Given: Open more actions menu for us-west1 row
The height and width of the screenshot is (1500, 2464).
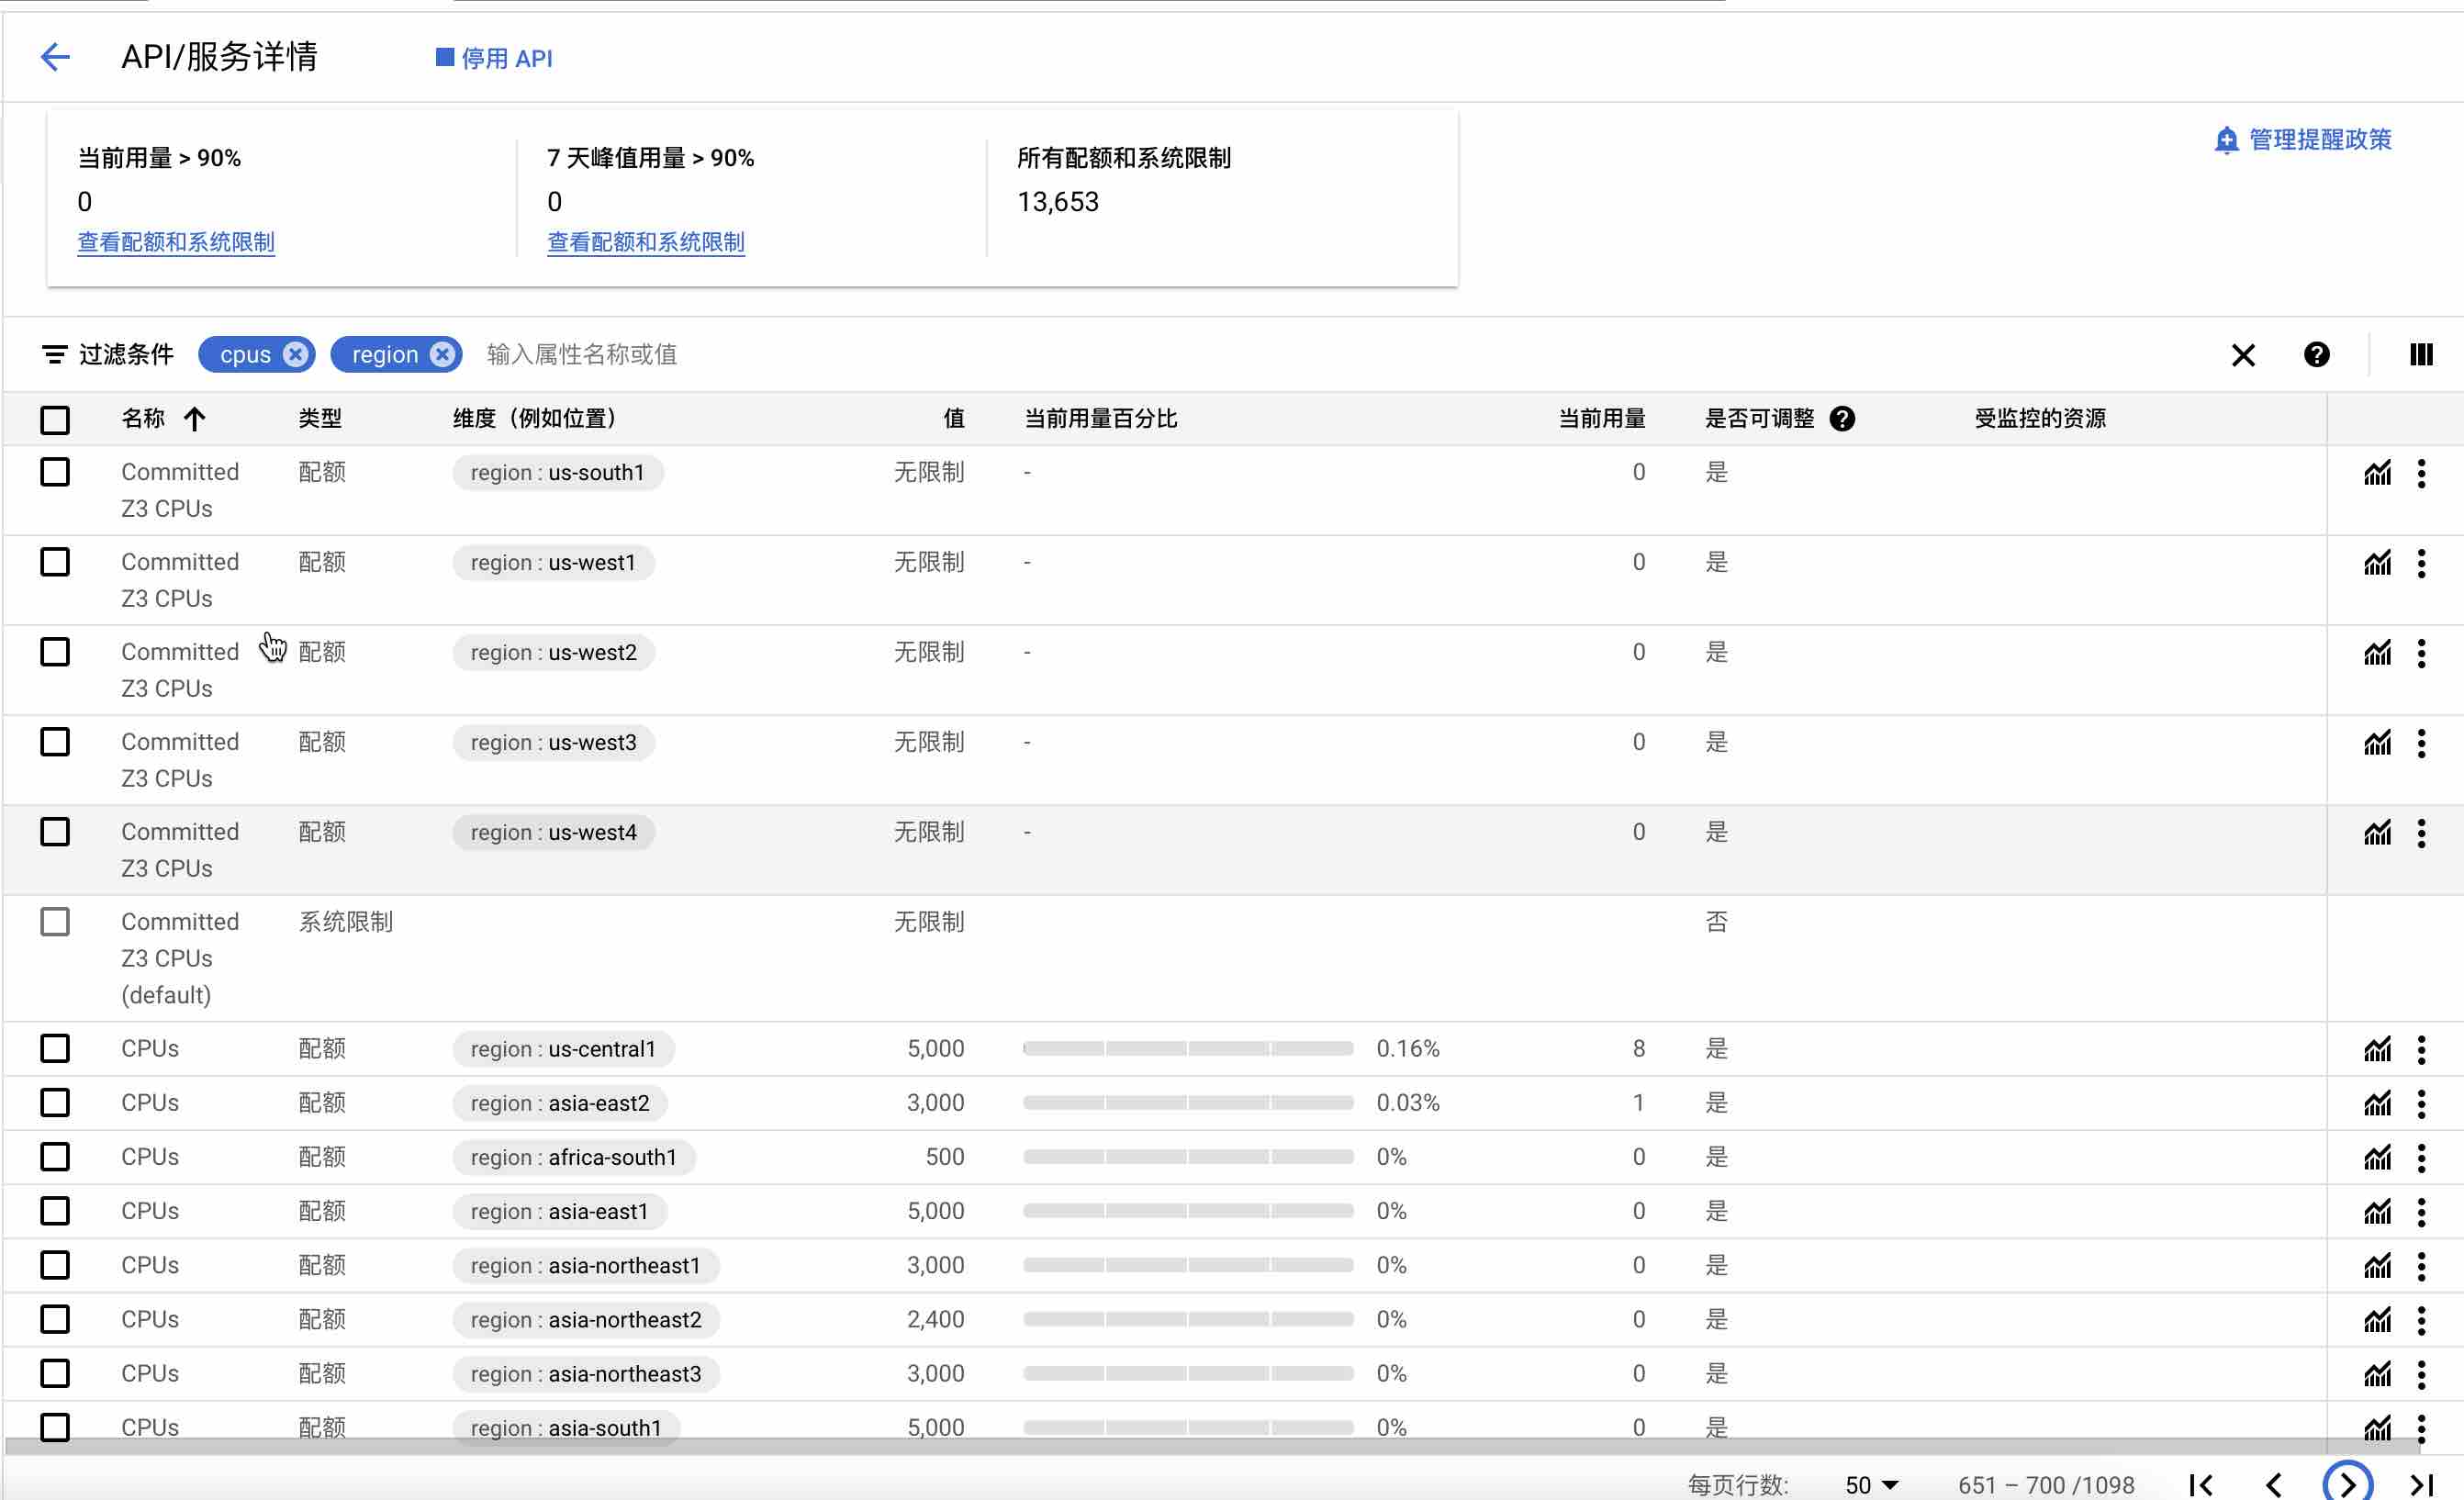Looking at the screenshot, I should [2421, 562].
